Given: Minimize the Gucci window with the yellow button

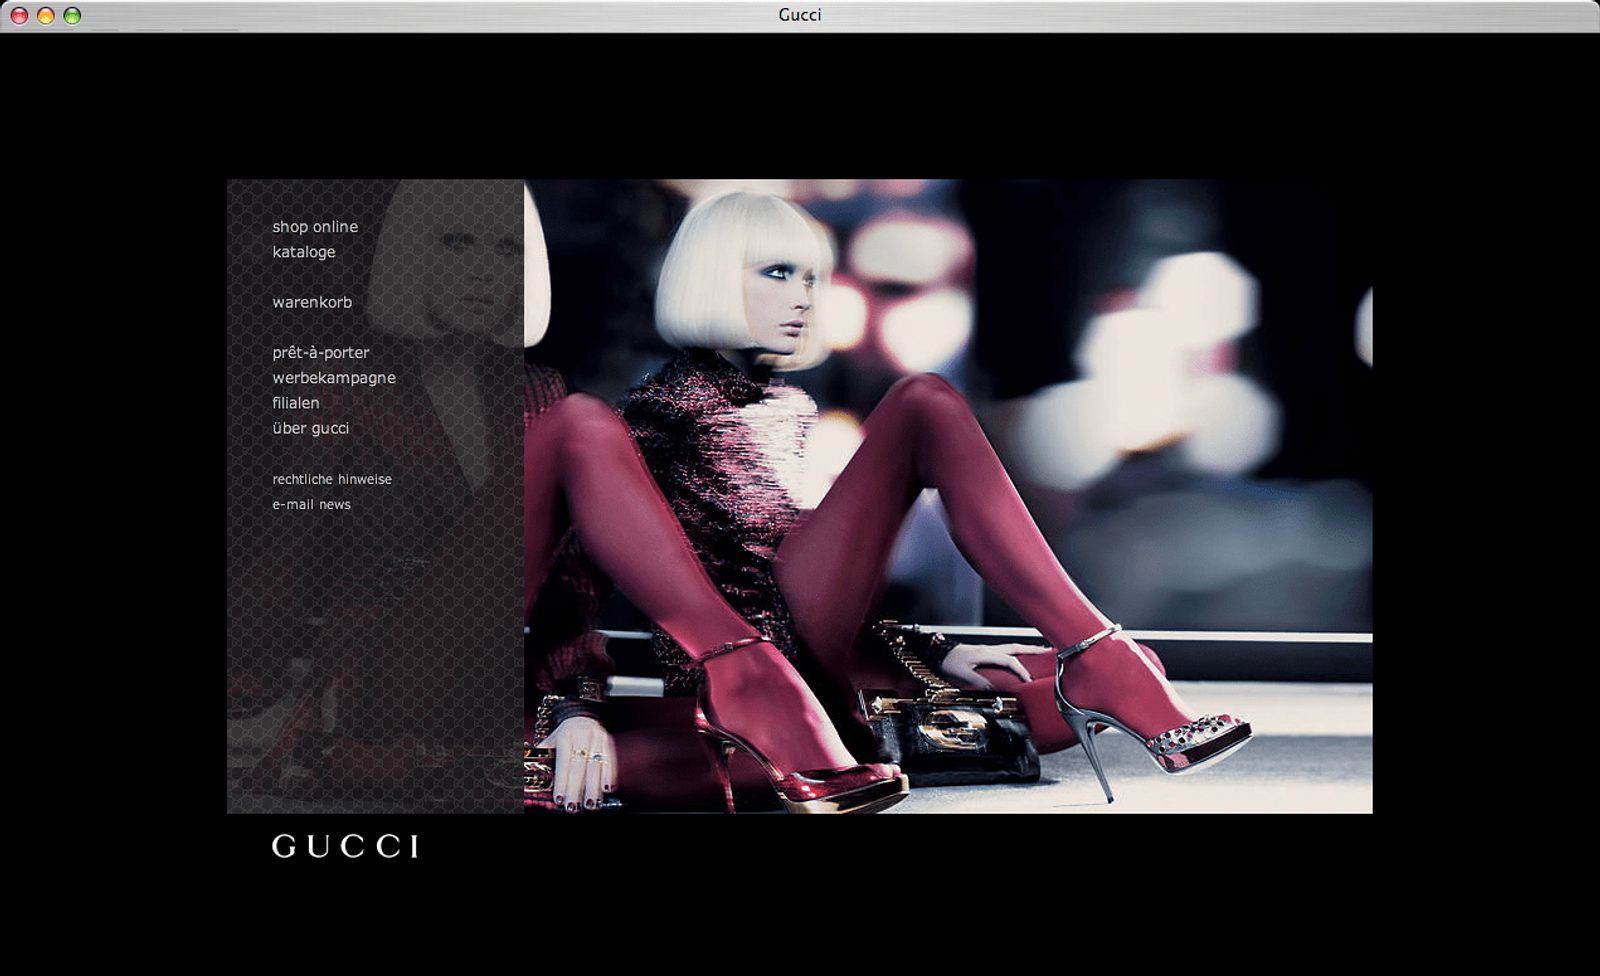Looking at the screenshot, I should click(45, 15).
